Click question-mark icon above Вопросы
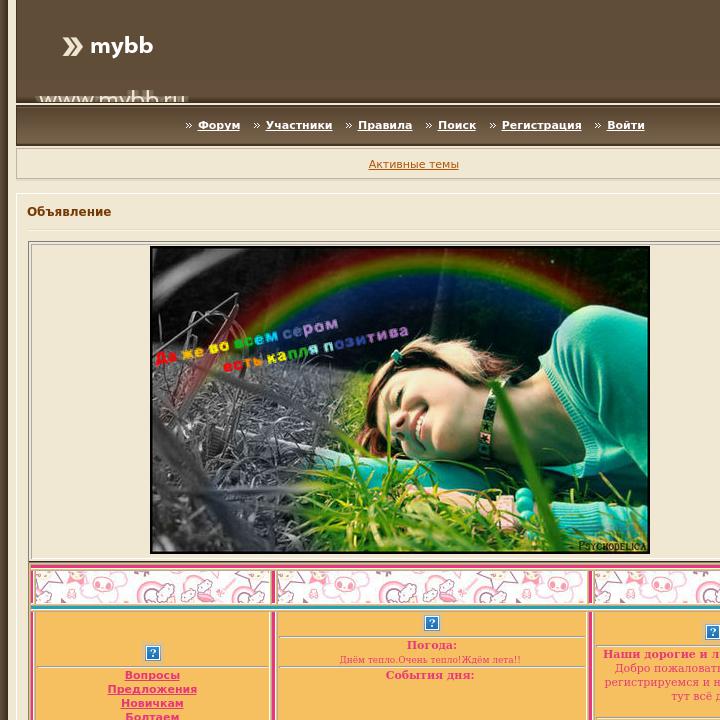 tap(153, 652)
